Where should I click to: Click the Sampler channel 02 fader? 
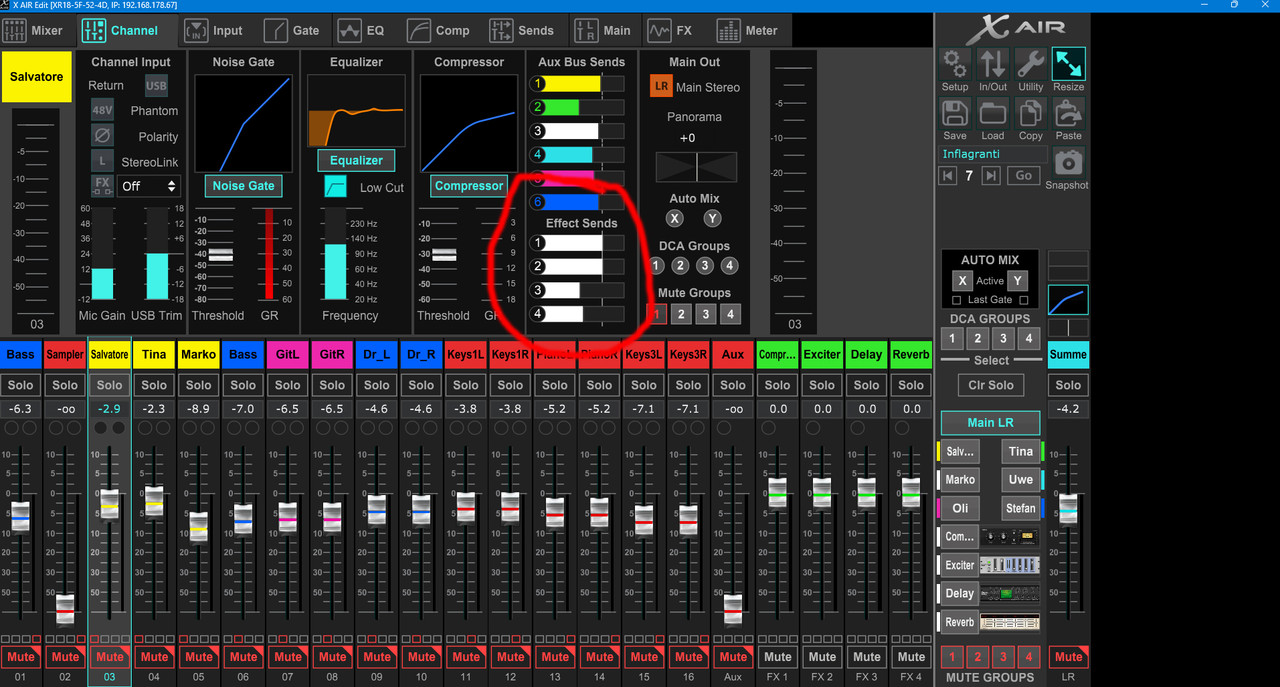tap(65, 608)
